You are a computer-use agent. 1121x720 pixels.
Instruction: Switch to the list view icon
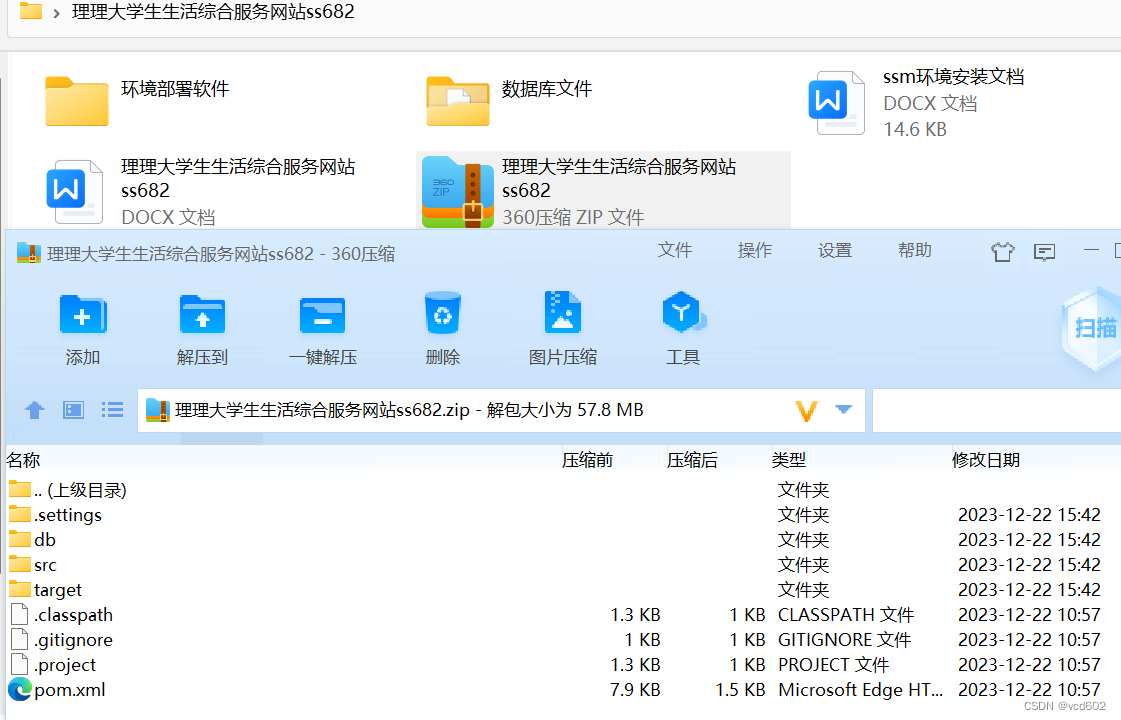coord(112,410)
